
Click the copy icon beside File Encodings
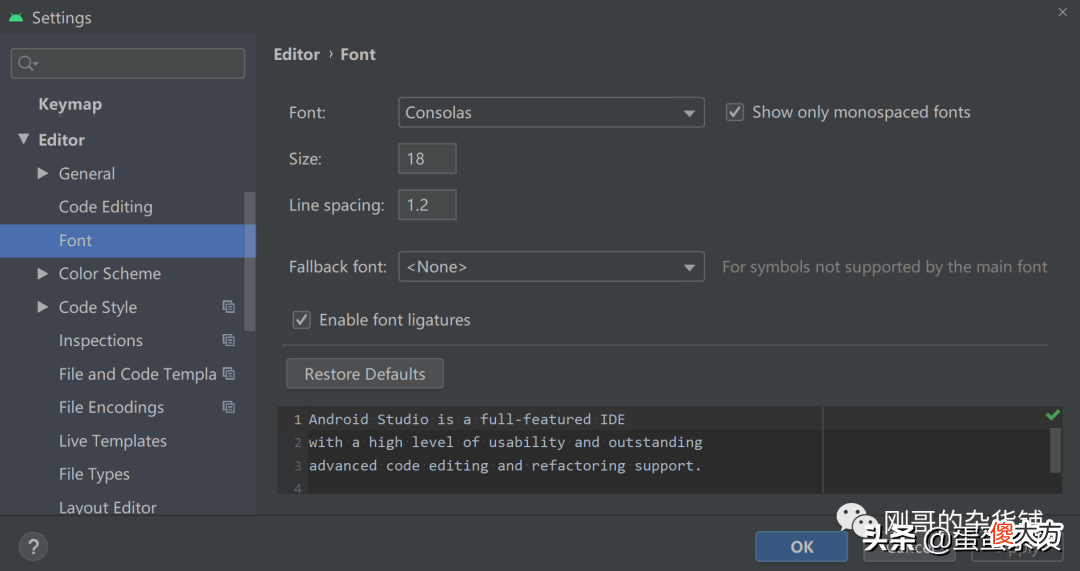[x=229, y=406]
